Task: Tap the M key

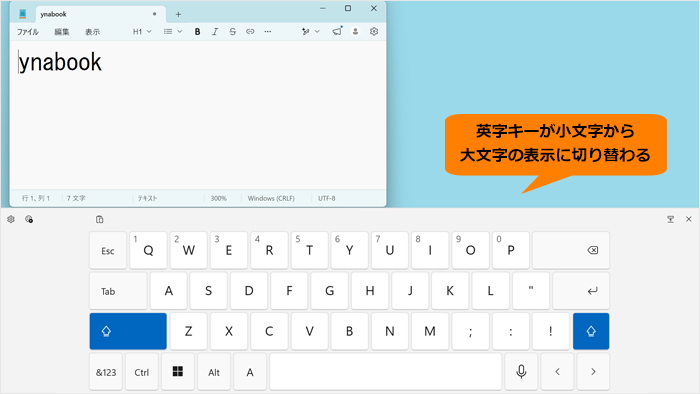Action: coord(430,331)
